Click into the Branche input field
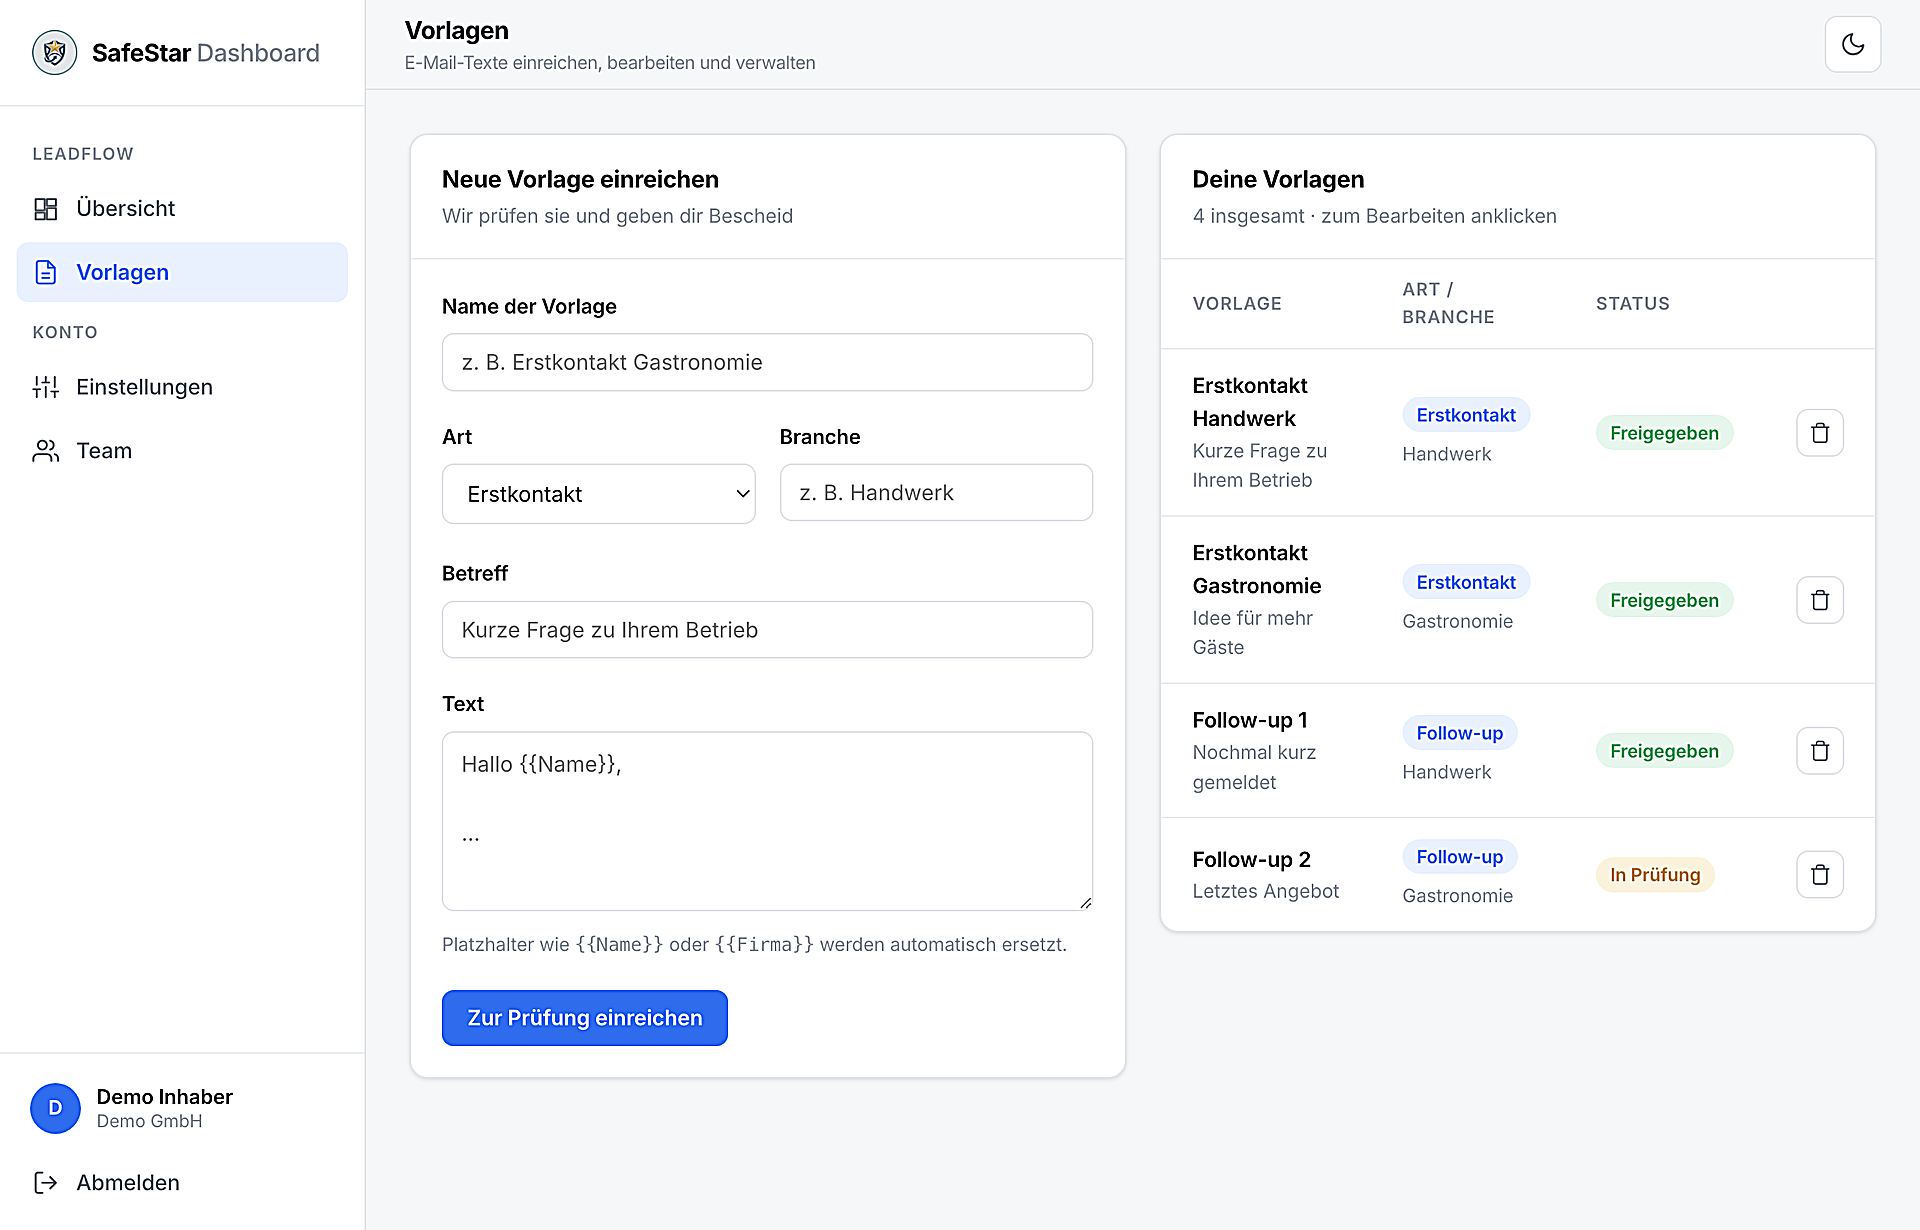1920x1230 pixels. (936, 493)
